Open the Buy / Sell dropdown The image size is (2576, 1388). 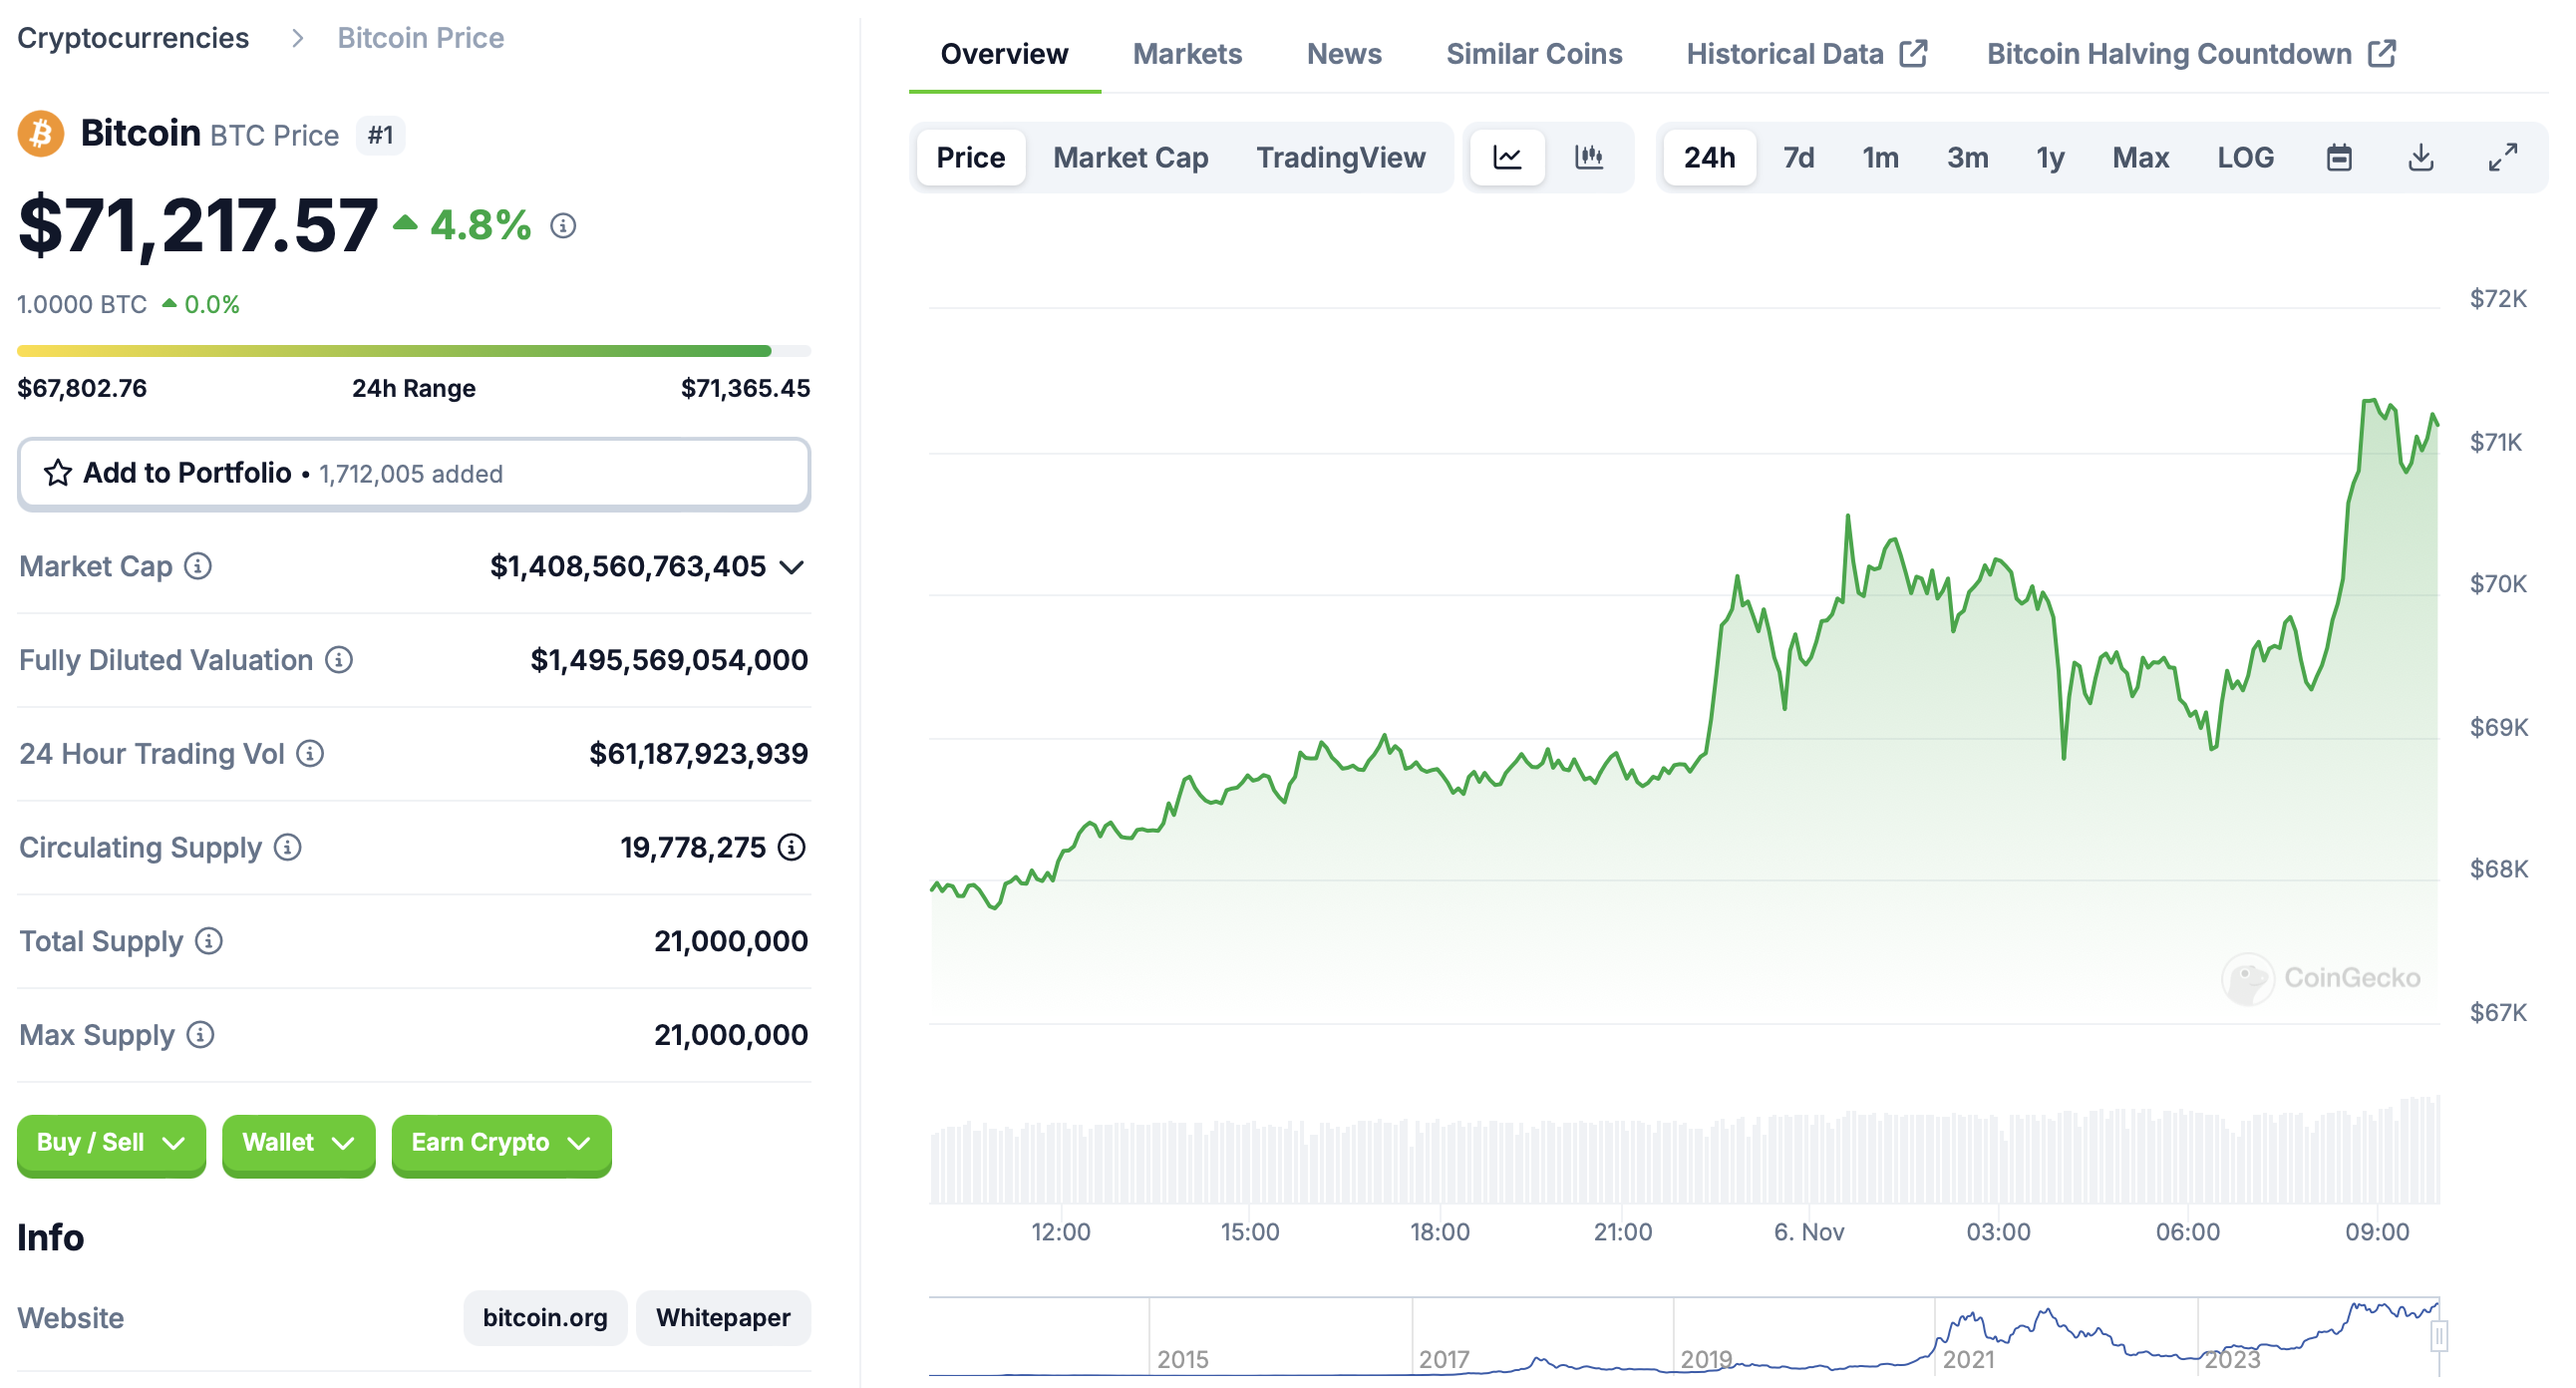click(x=111, y=1143)
